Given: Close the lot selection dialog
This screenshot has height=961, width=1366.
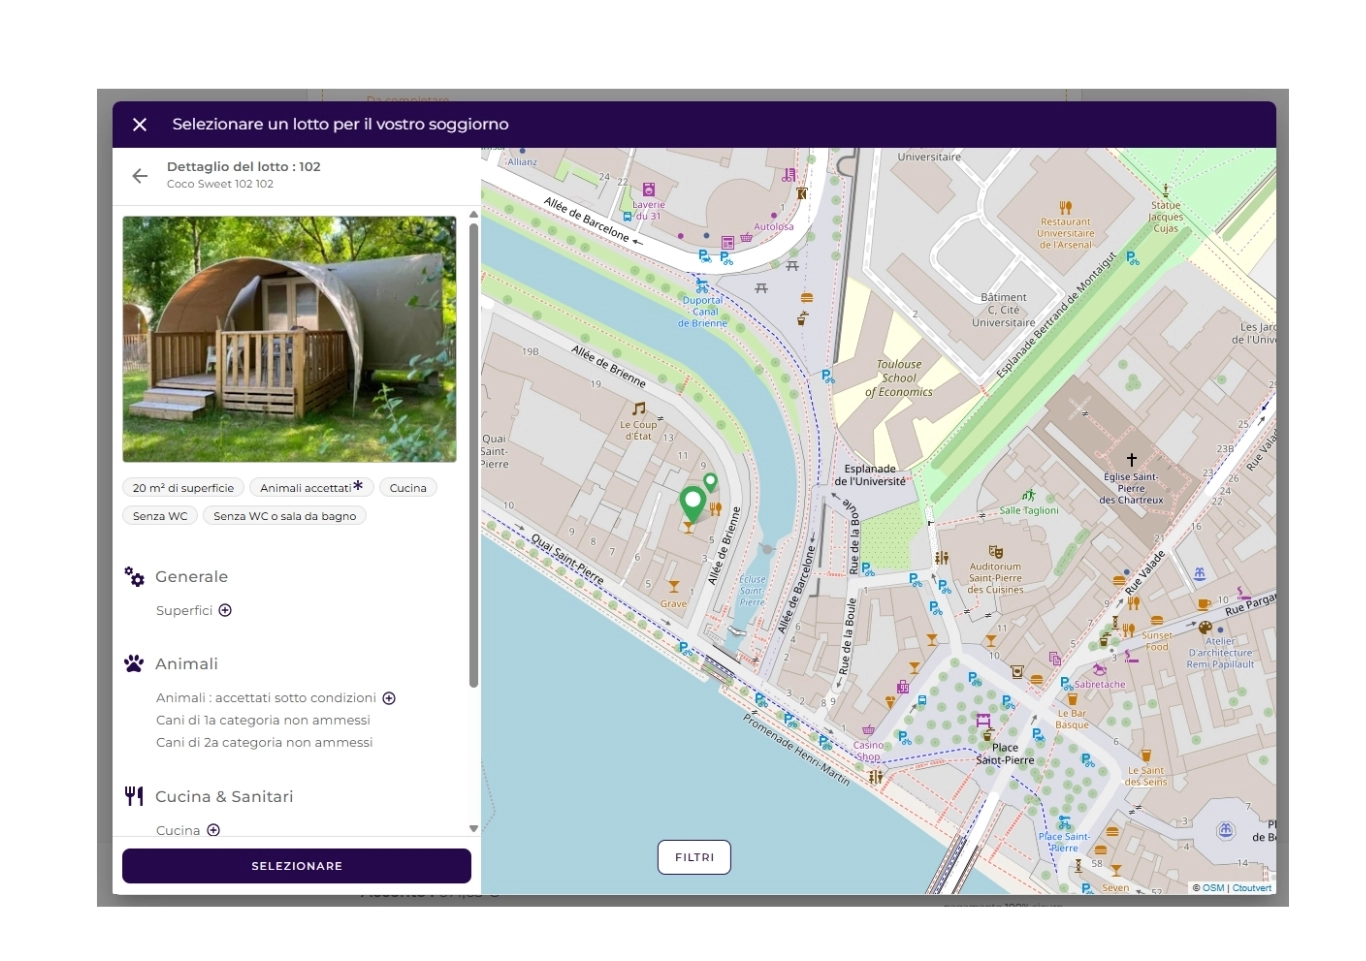Looking at the screenshot, I should pyautogui.click(x=140, y=125).
